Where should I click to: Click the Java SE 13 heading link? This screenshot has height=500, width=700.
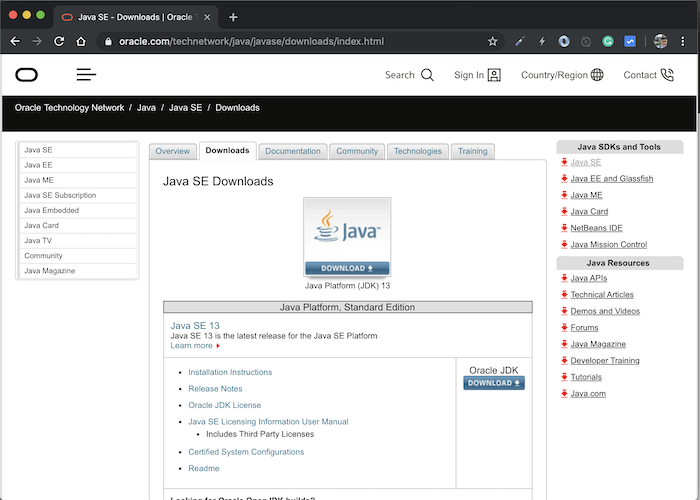[195, 326]
